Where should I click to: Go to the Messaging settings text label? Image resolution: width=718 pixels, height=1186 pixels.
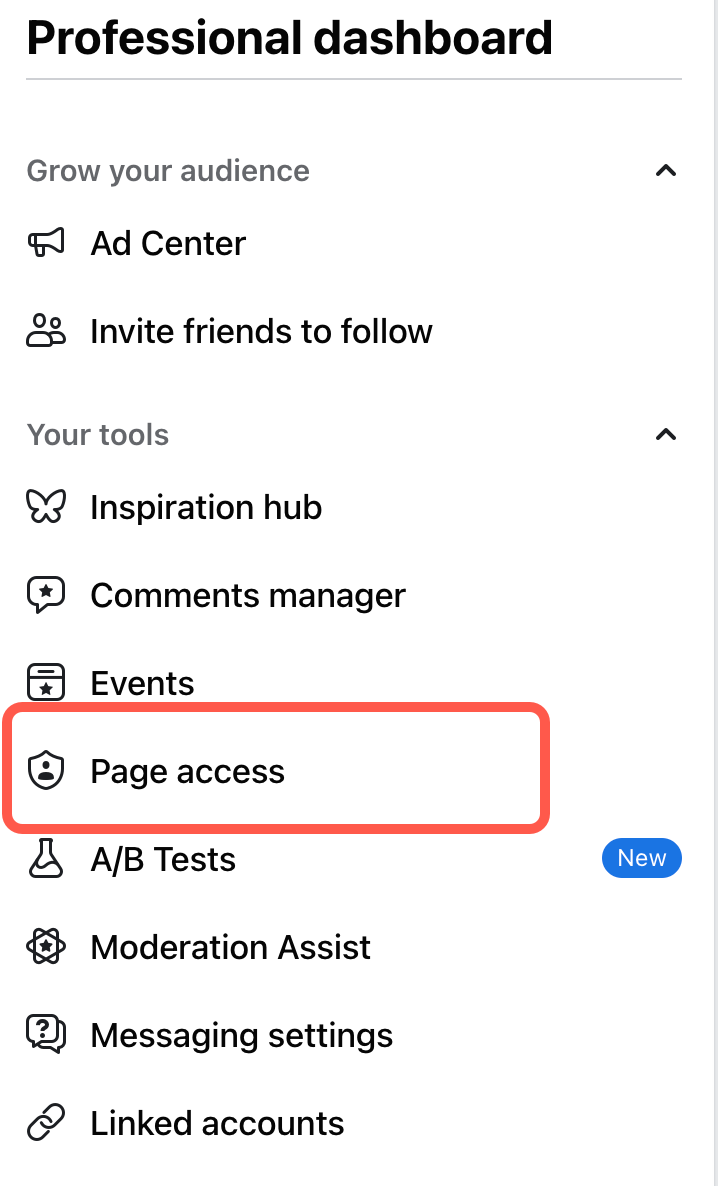[x=241, y=1035]
